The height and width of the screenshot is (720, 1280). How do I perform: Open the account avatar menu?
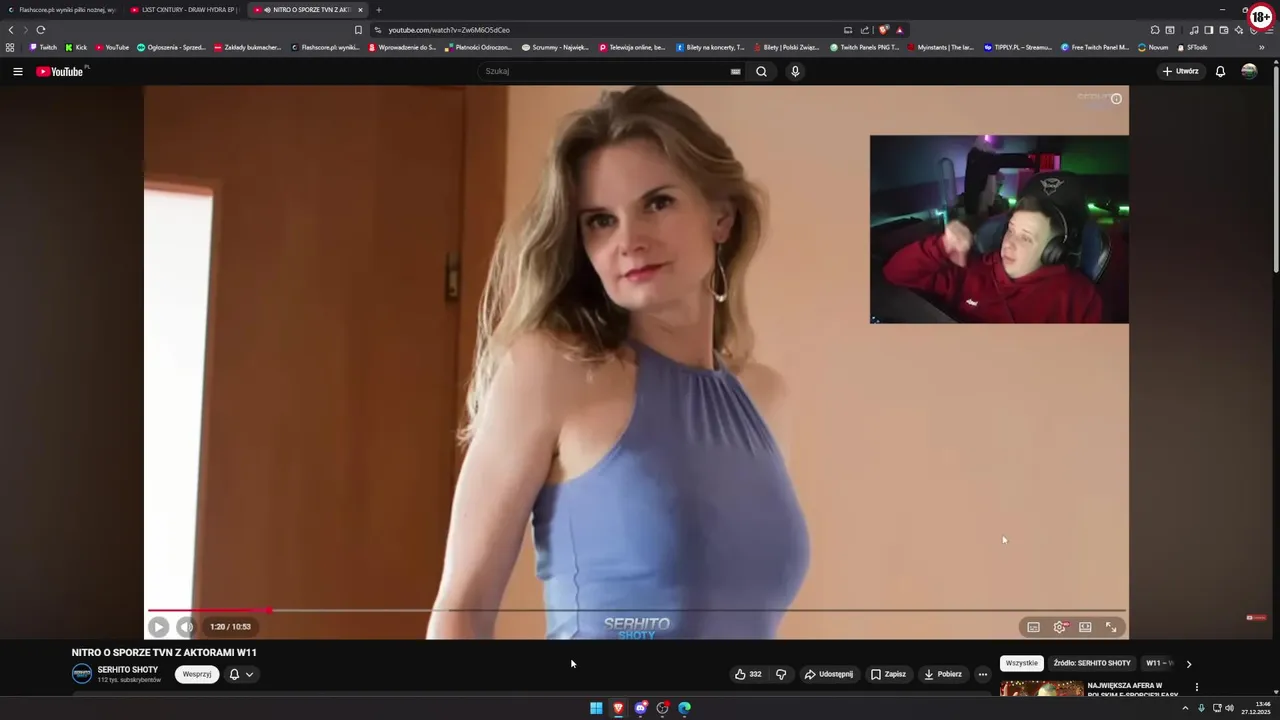pyautogui.click(x=1249, y=71)
